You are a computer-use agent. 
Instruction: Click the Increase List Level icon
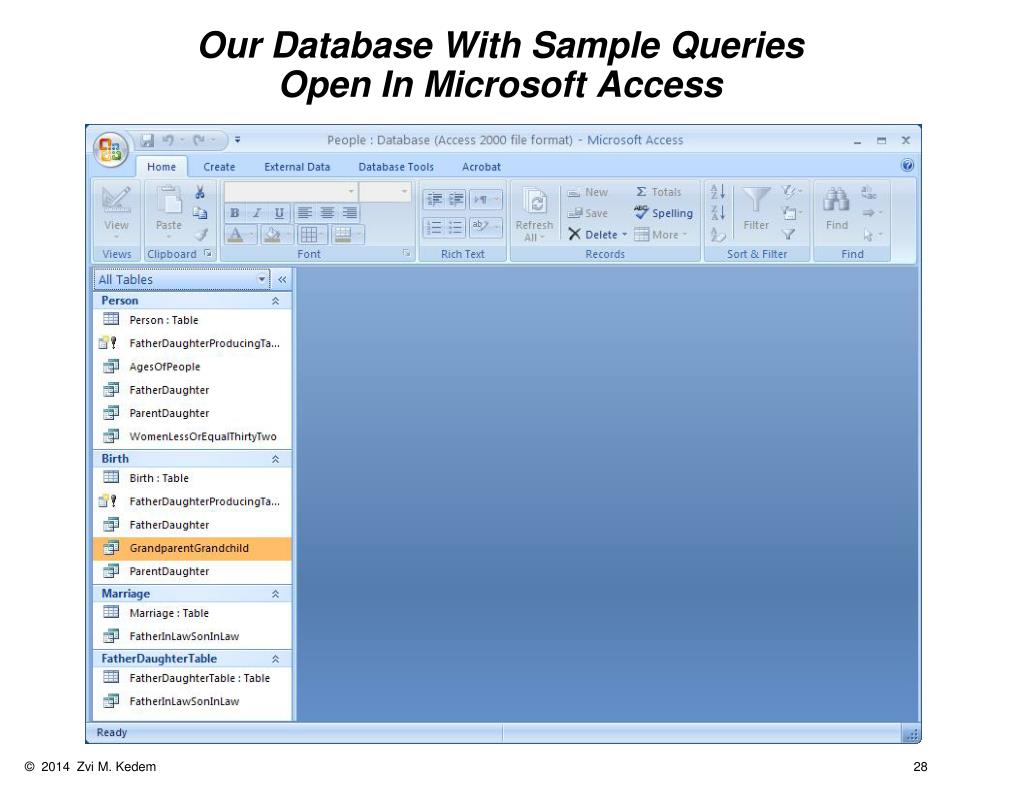click(456, 199)
